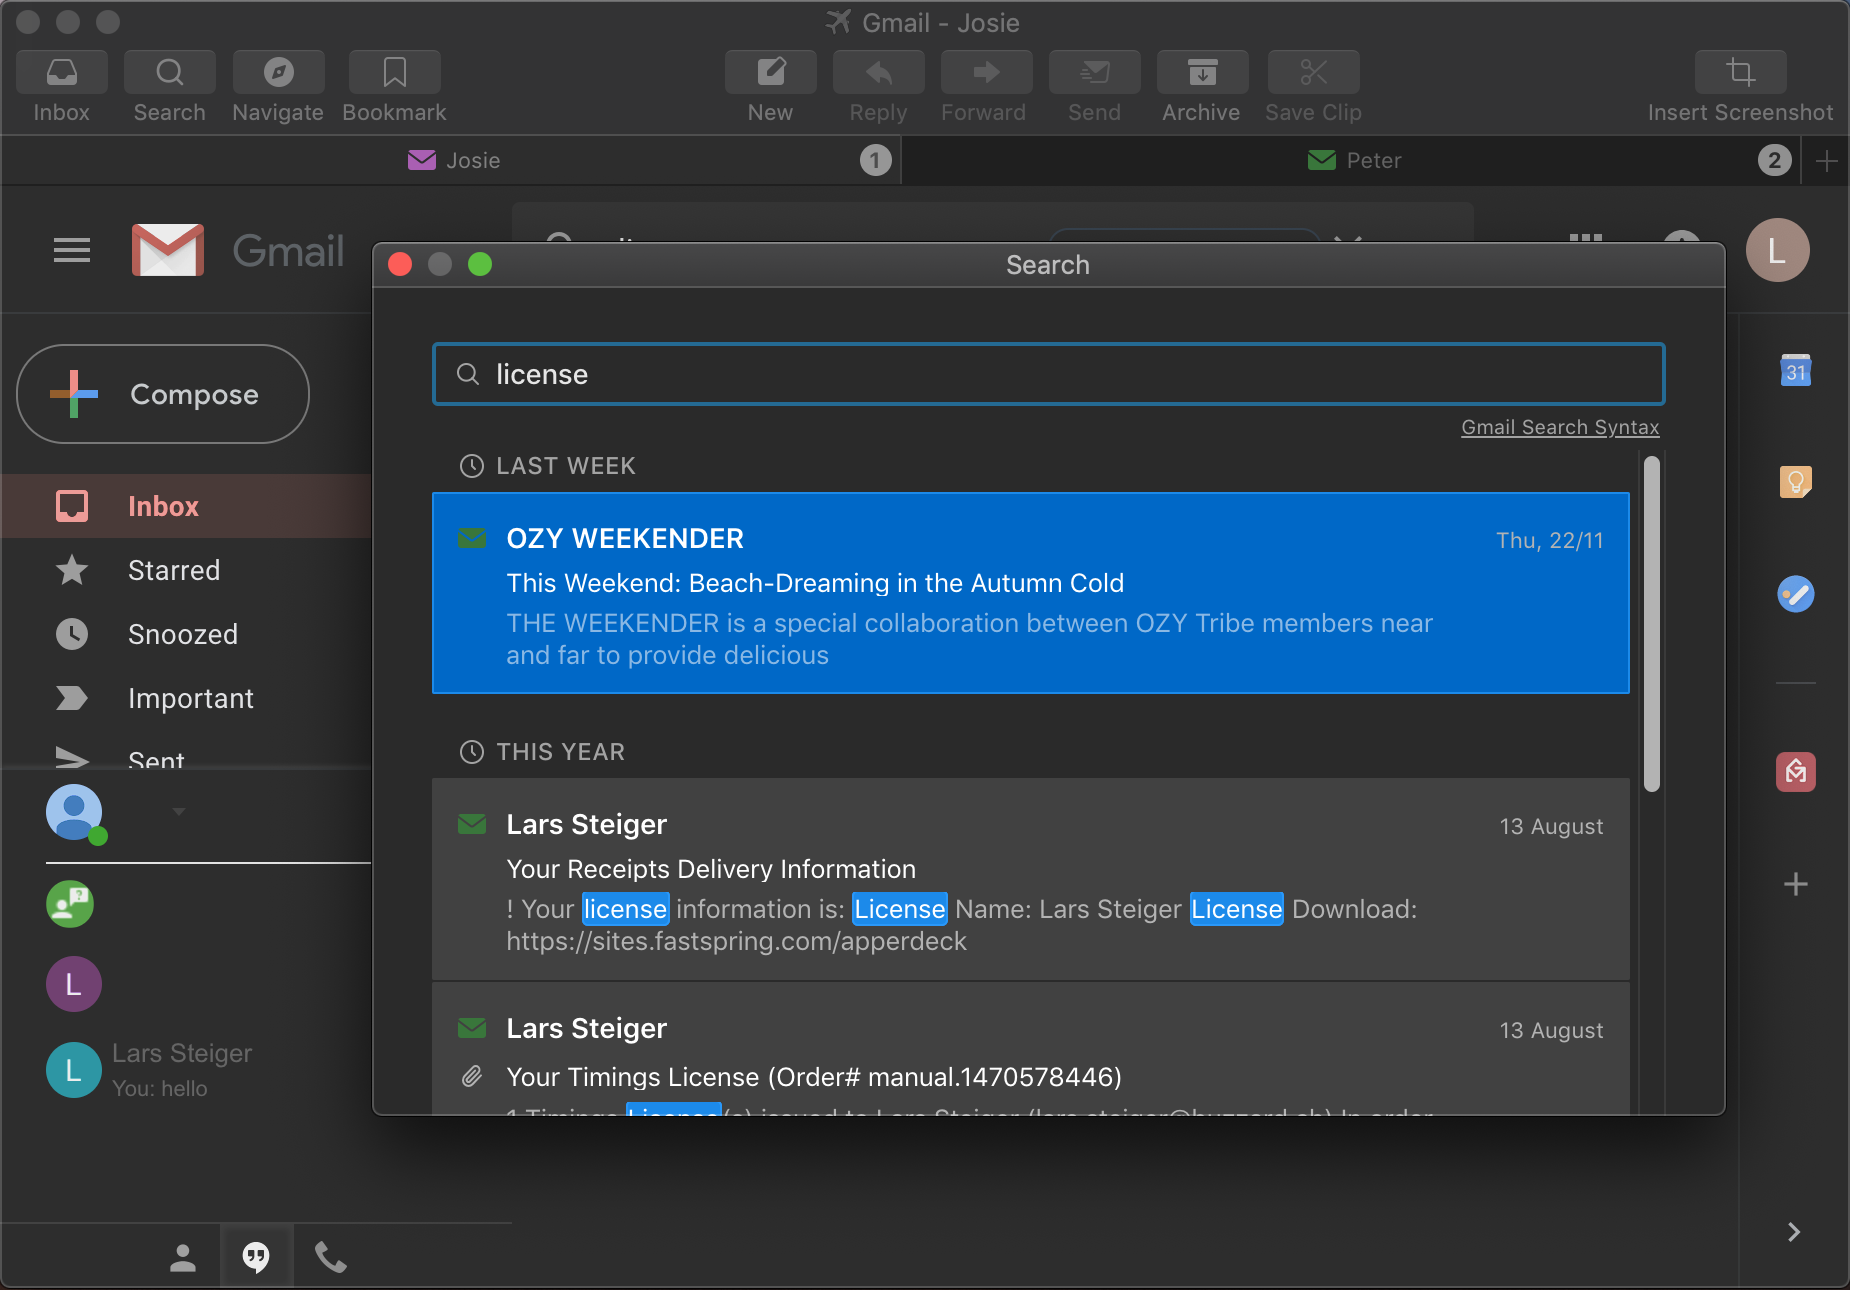Click the license search input field
The width and height of the screenshot is (1850, 1290).
(x=1048, y=374)
